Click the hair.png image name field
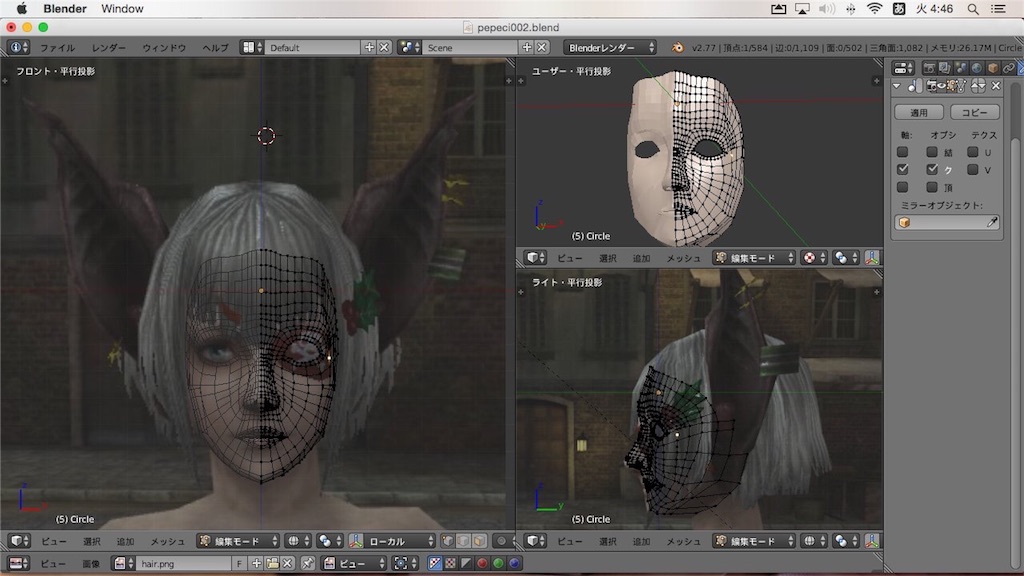The width and height of the screenshot is (1024, 576). tap(183, 563)
